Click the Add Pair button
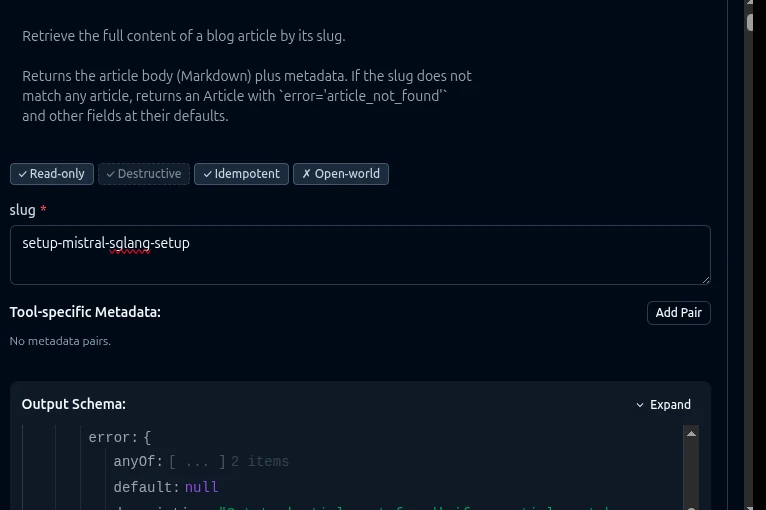 [x=679, y=313]
